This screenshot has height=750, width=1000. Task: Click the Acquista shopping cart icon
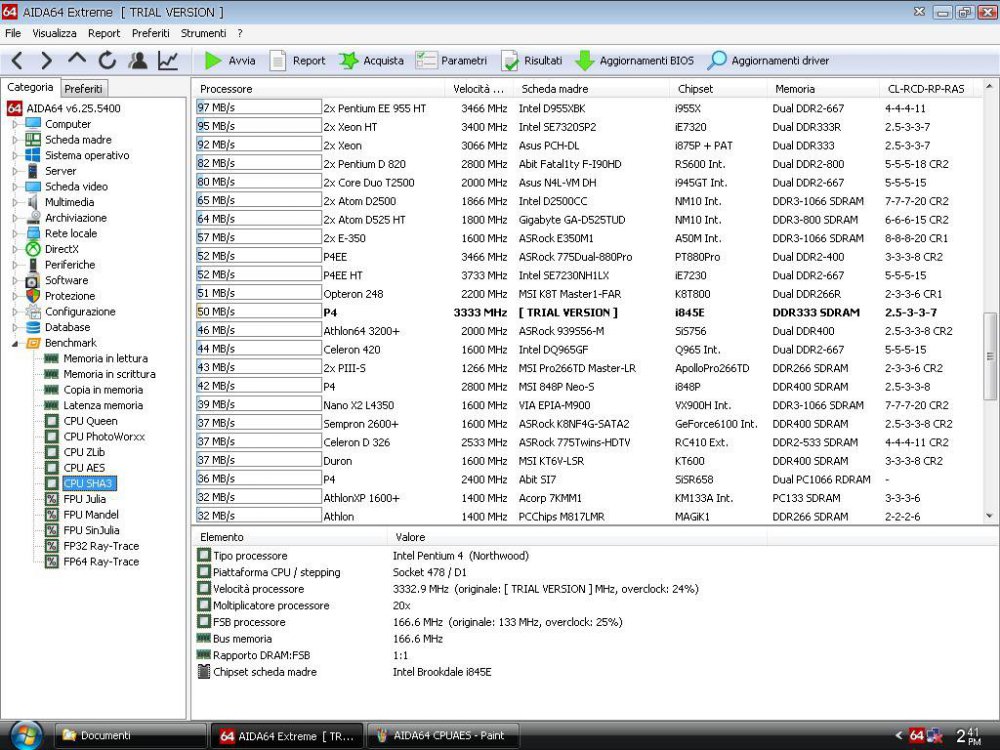click(x=349, y=60)
